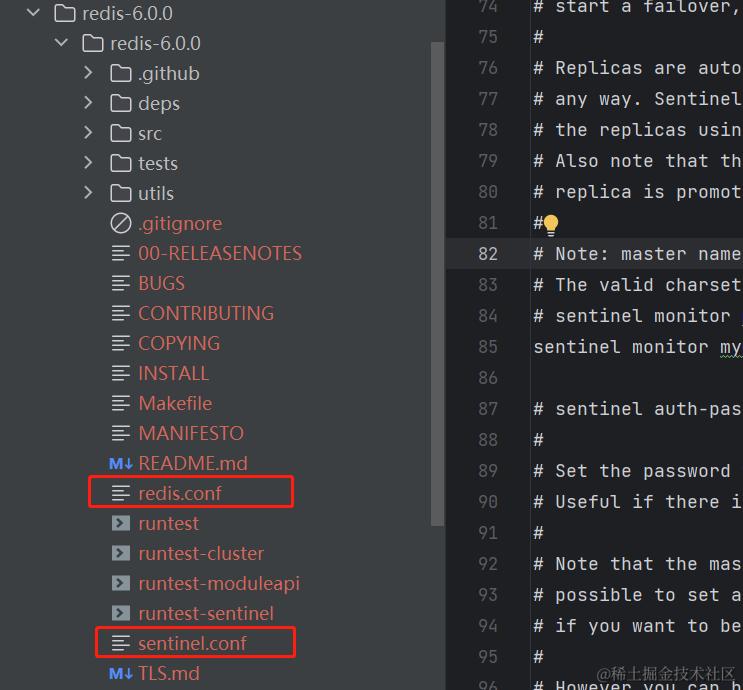This screenshot has height=690, width=743.
Task: Click the src folder icon
Action: coord(120,133)
